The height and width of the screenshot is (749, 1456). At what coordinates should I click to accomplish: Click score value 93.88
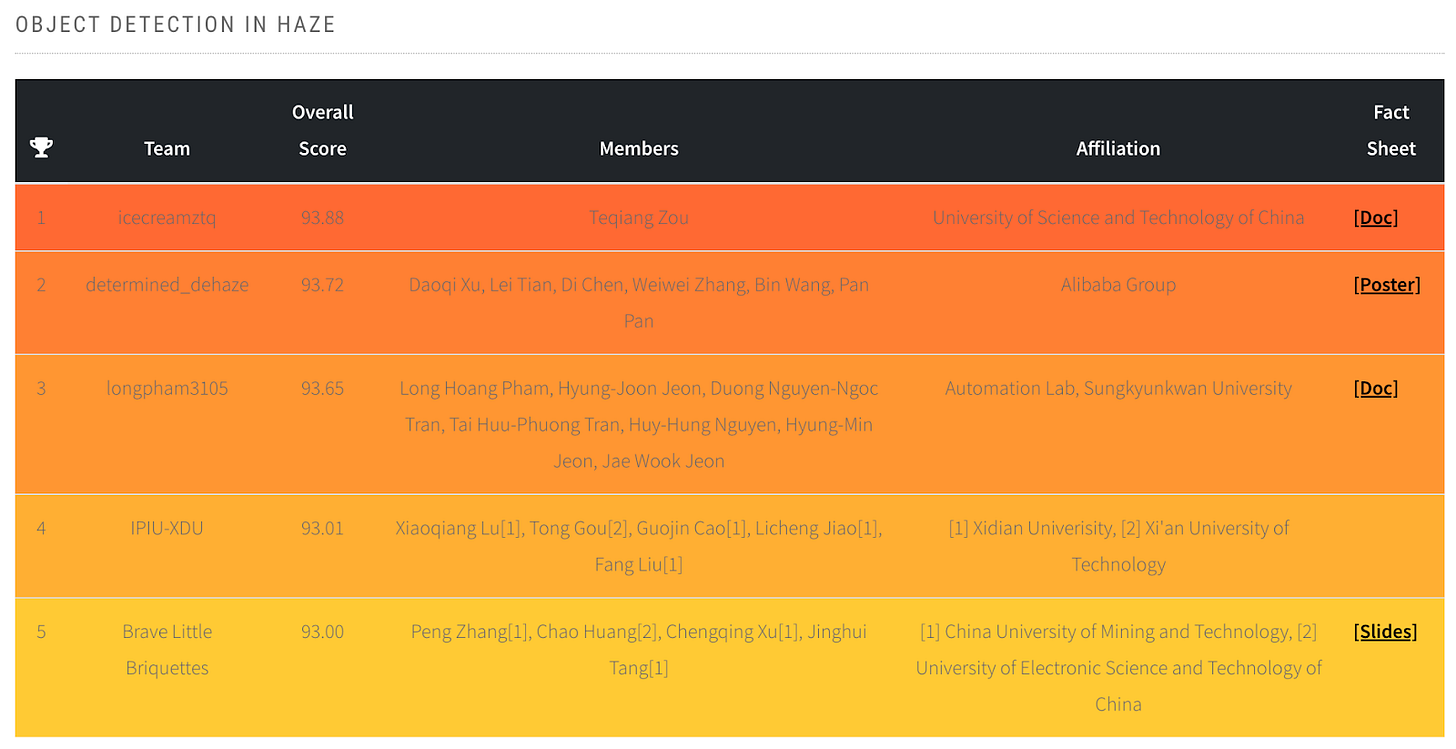point(322,217)
